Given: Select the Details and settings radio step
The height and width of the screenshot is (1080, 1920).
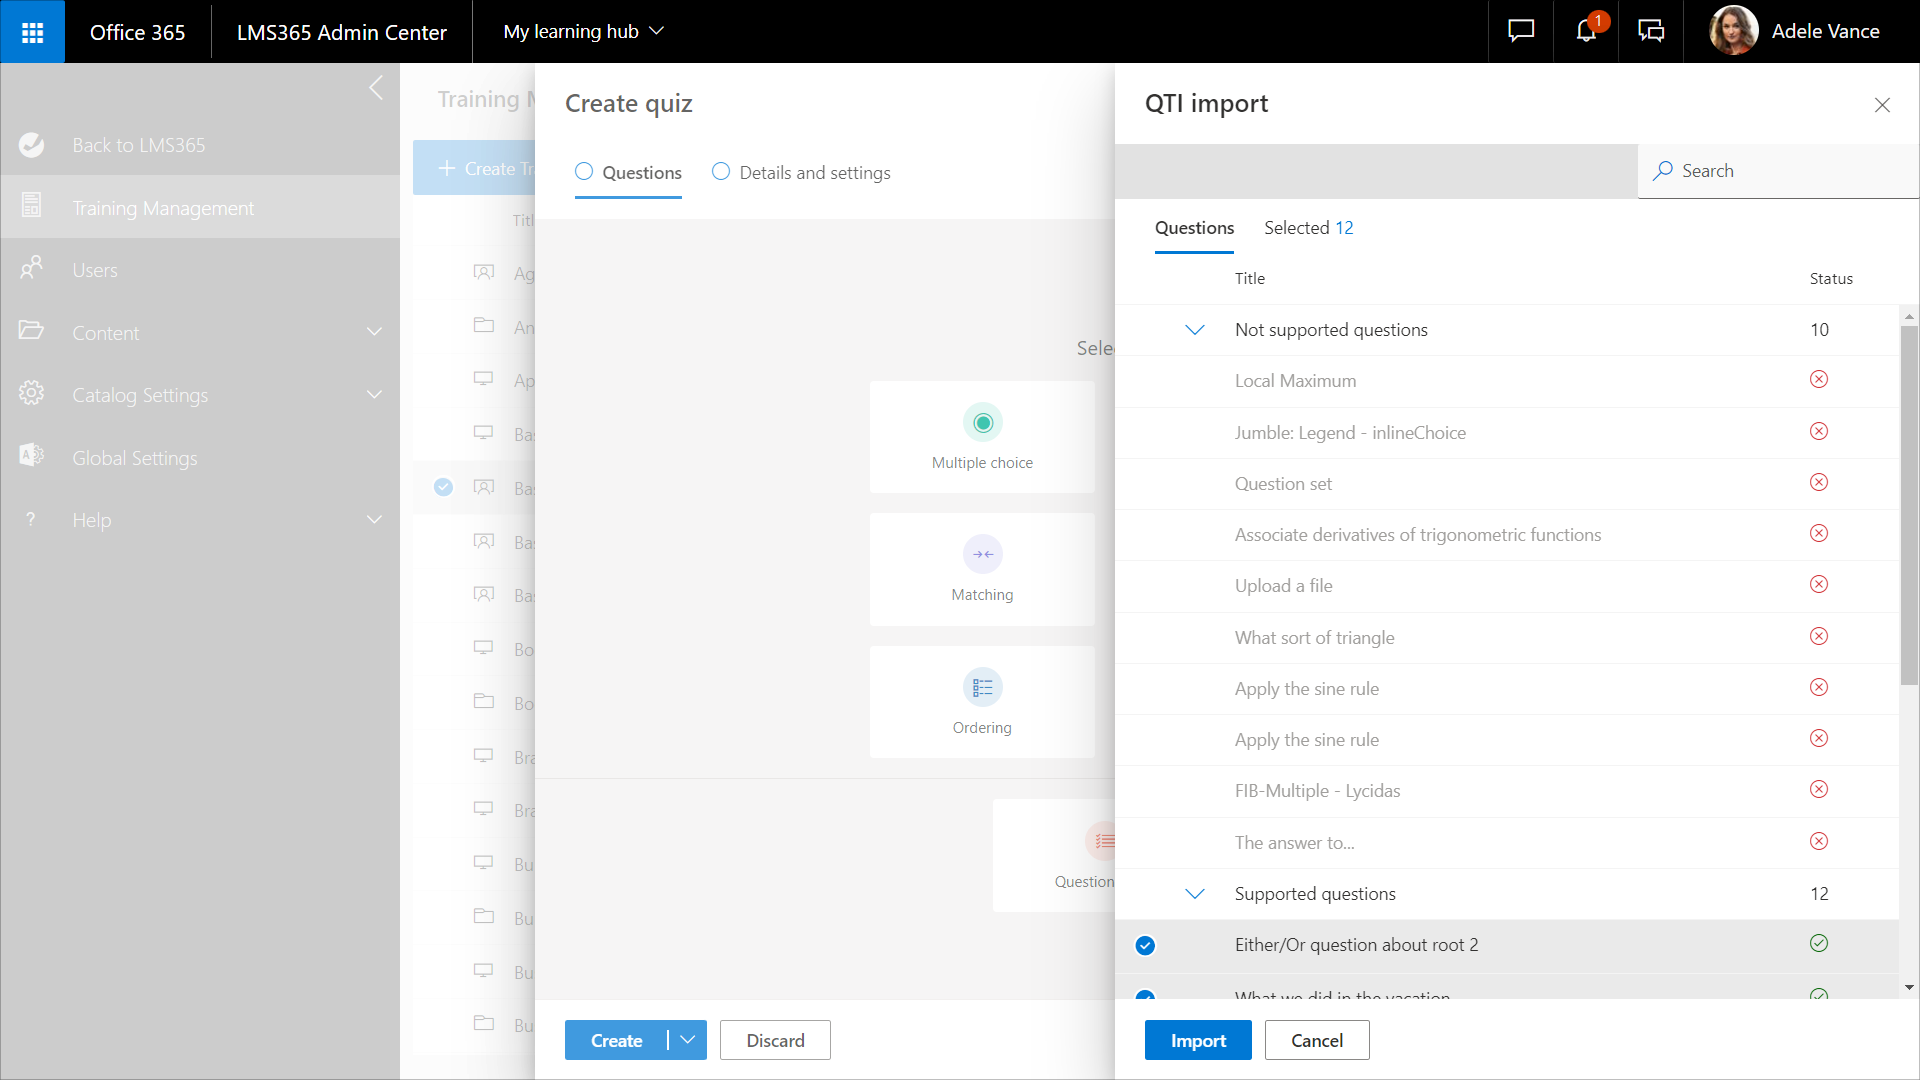Looking at the screenshot, I should point(721,172).
